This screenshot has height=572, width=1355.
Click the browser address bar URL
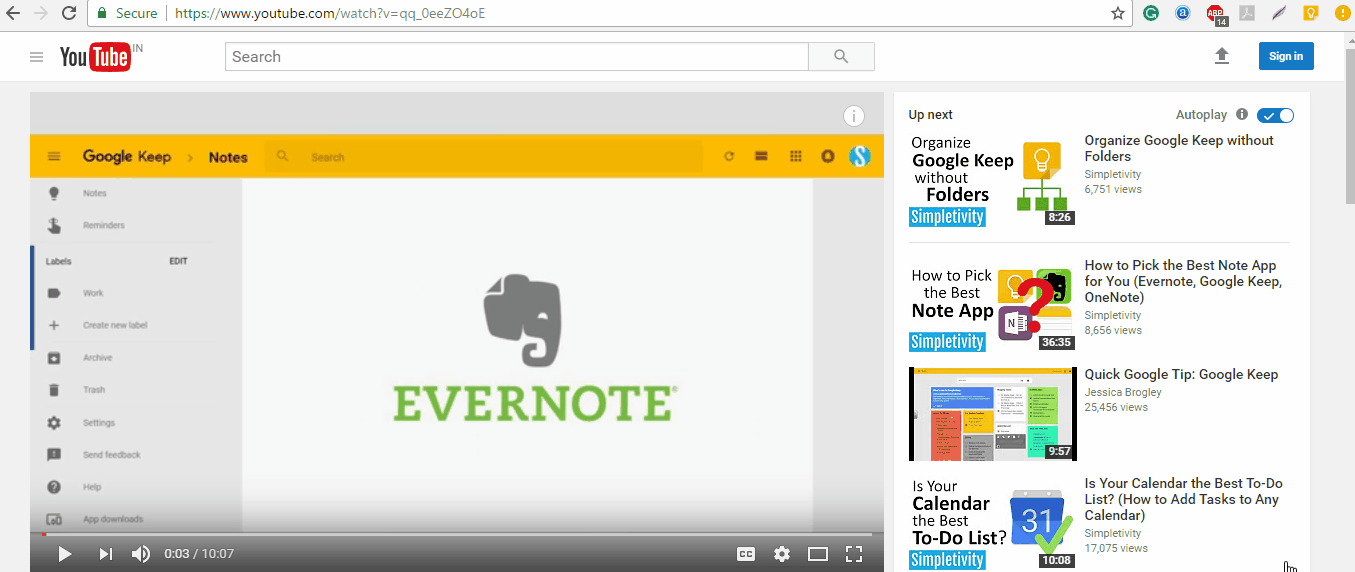click(330, 13)
